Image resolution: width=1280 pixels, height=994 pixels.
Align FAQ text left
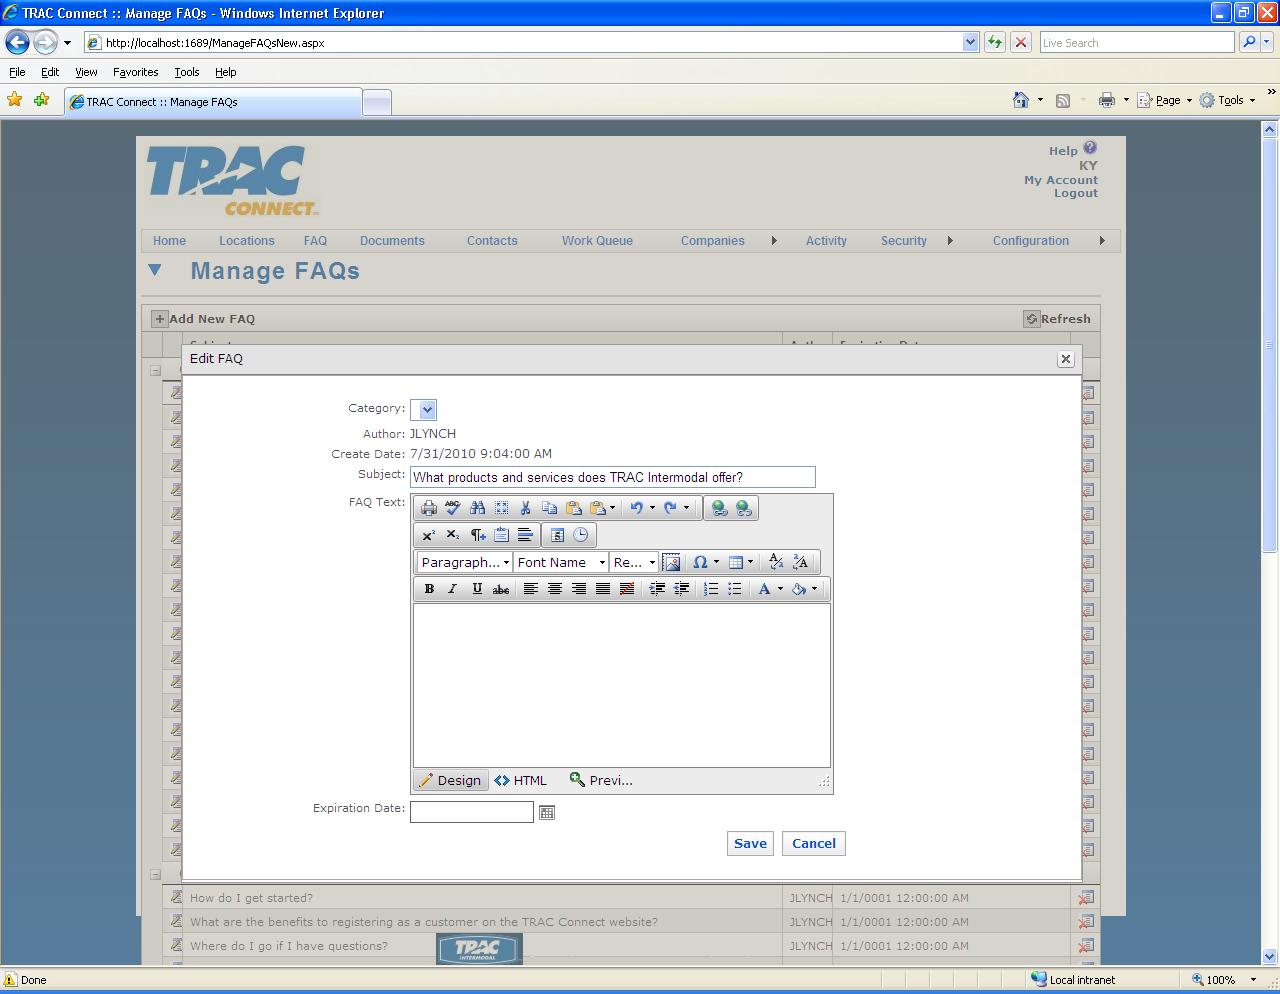coord(531,589)
